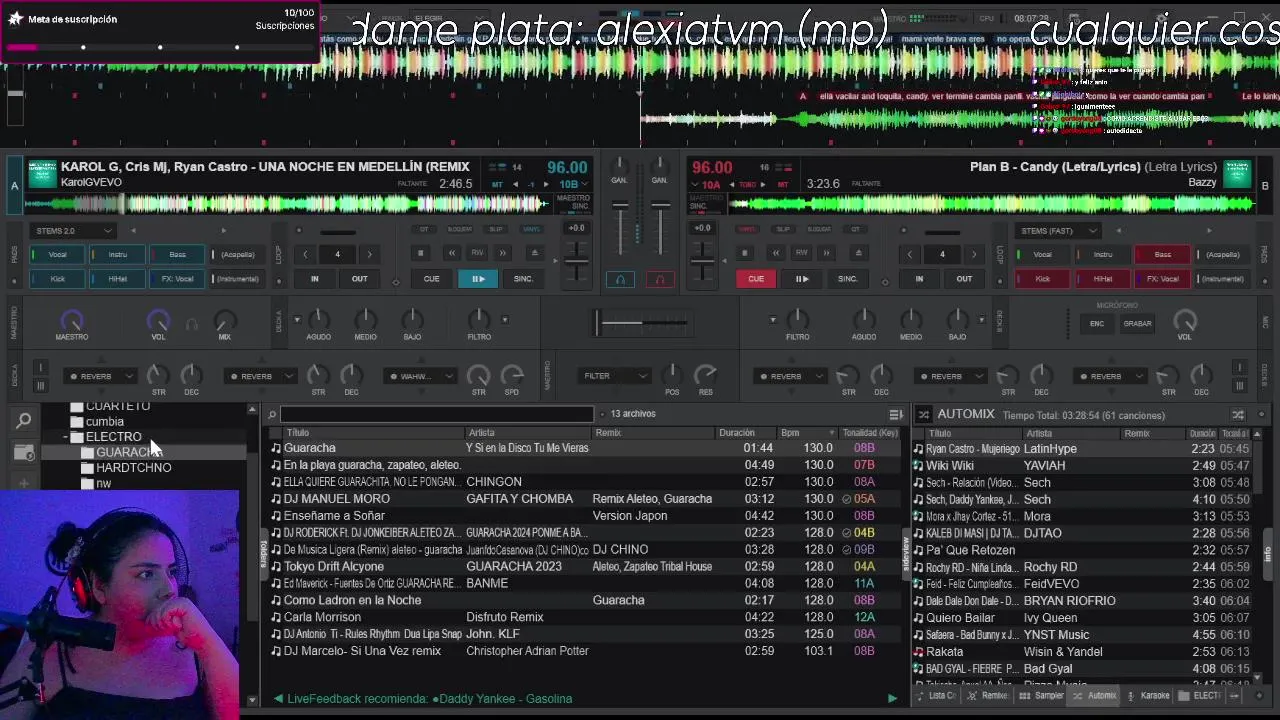Play or pause deck B

[x=801, y=279]
